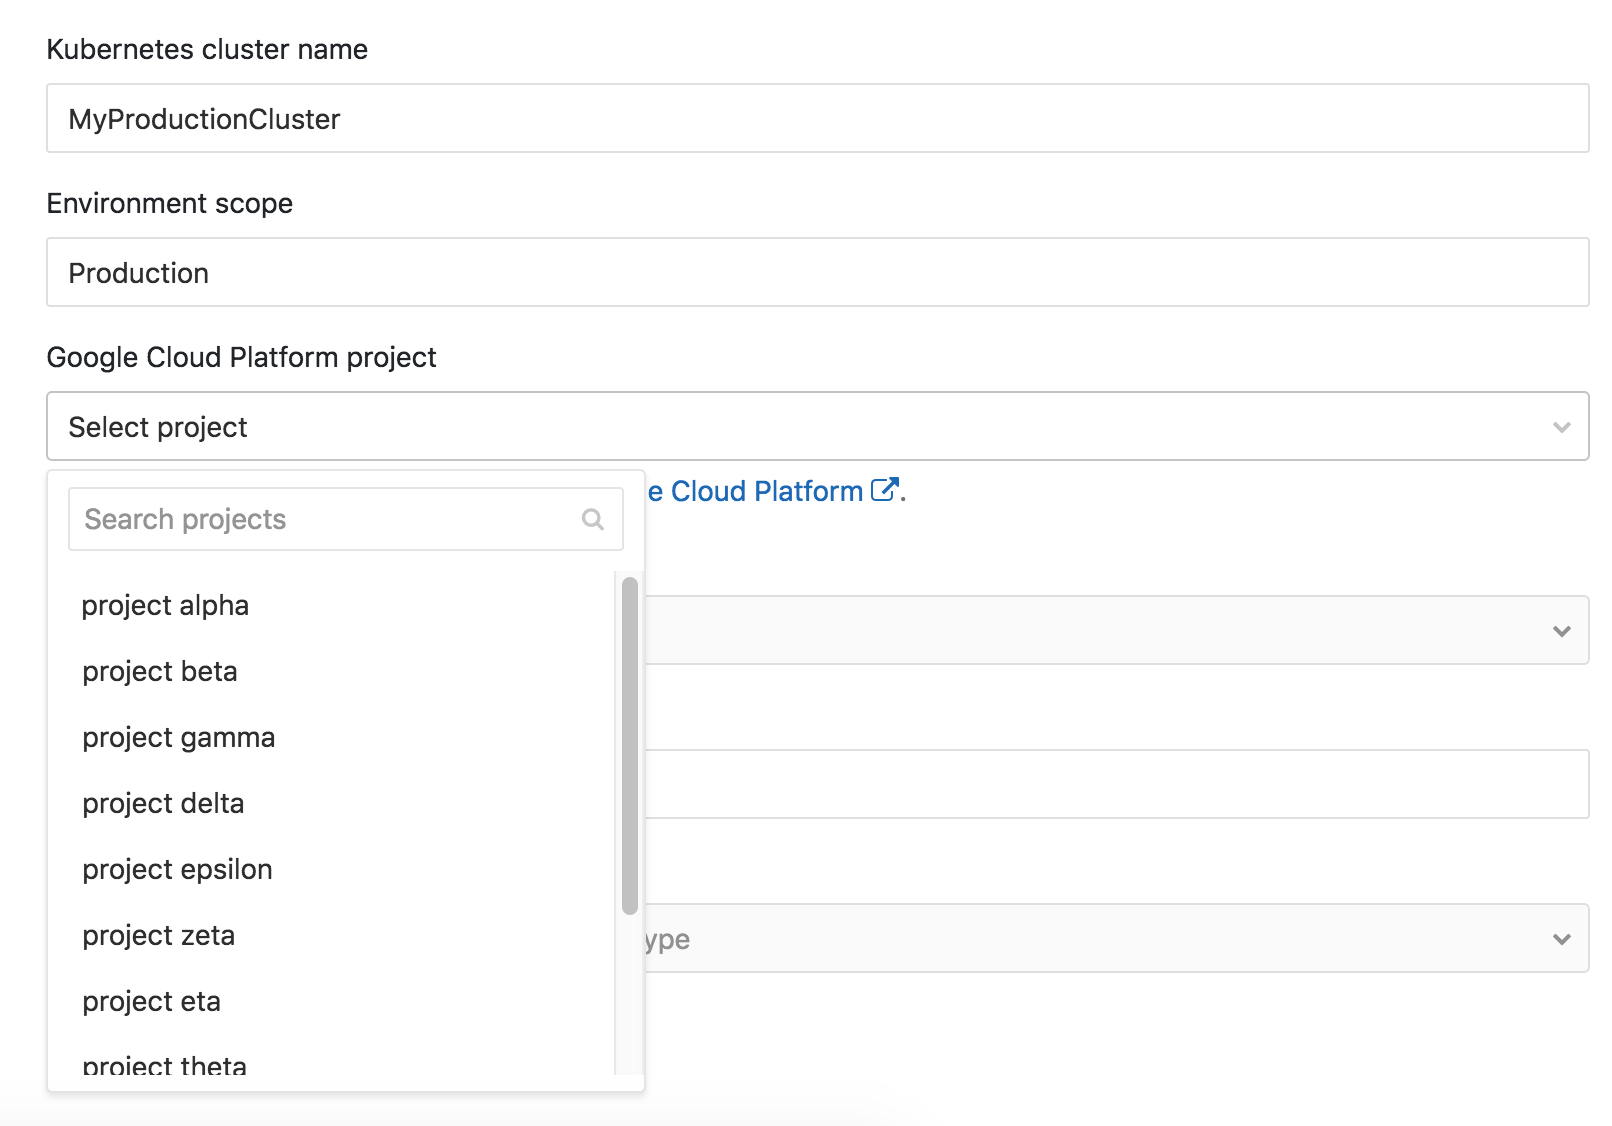Choose project gamma as the GCP project
The image size is (1612, 1126).
pyautogui.click(x=178, y=737)
